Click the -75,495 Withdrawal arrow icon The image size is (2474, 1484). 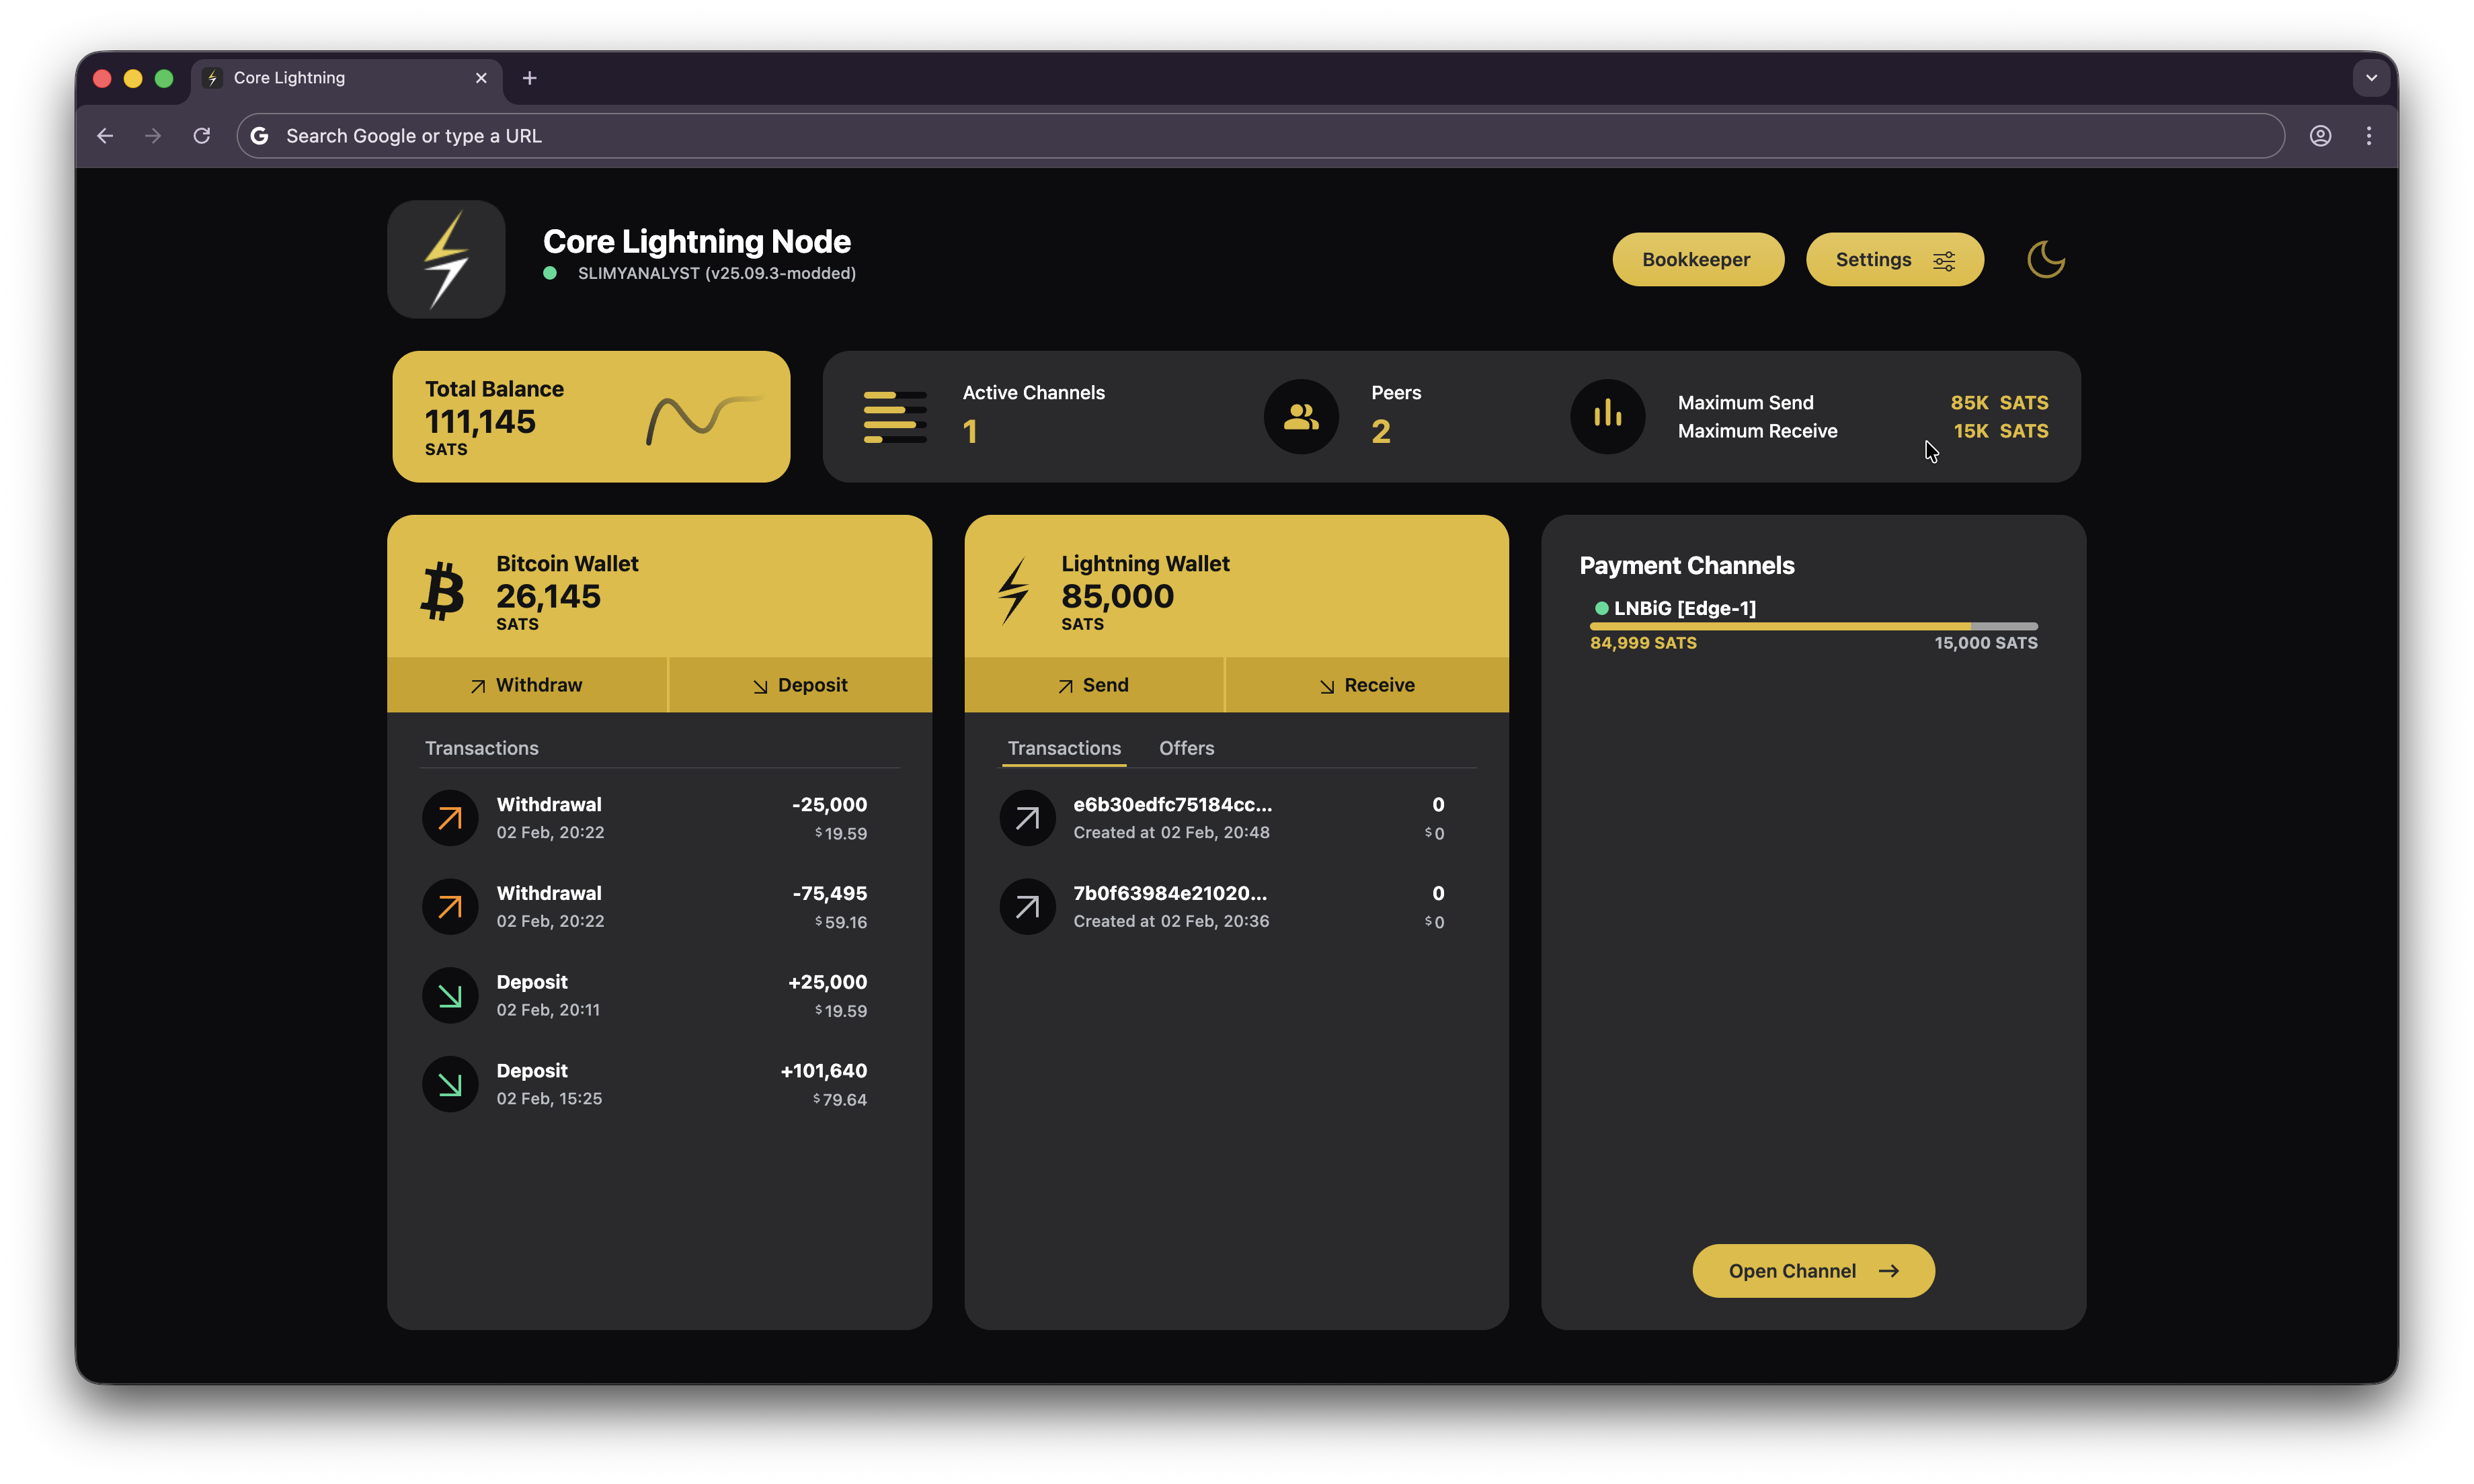point(450,906)
